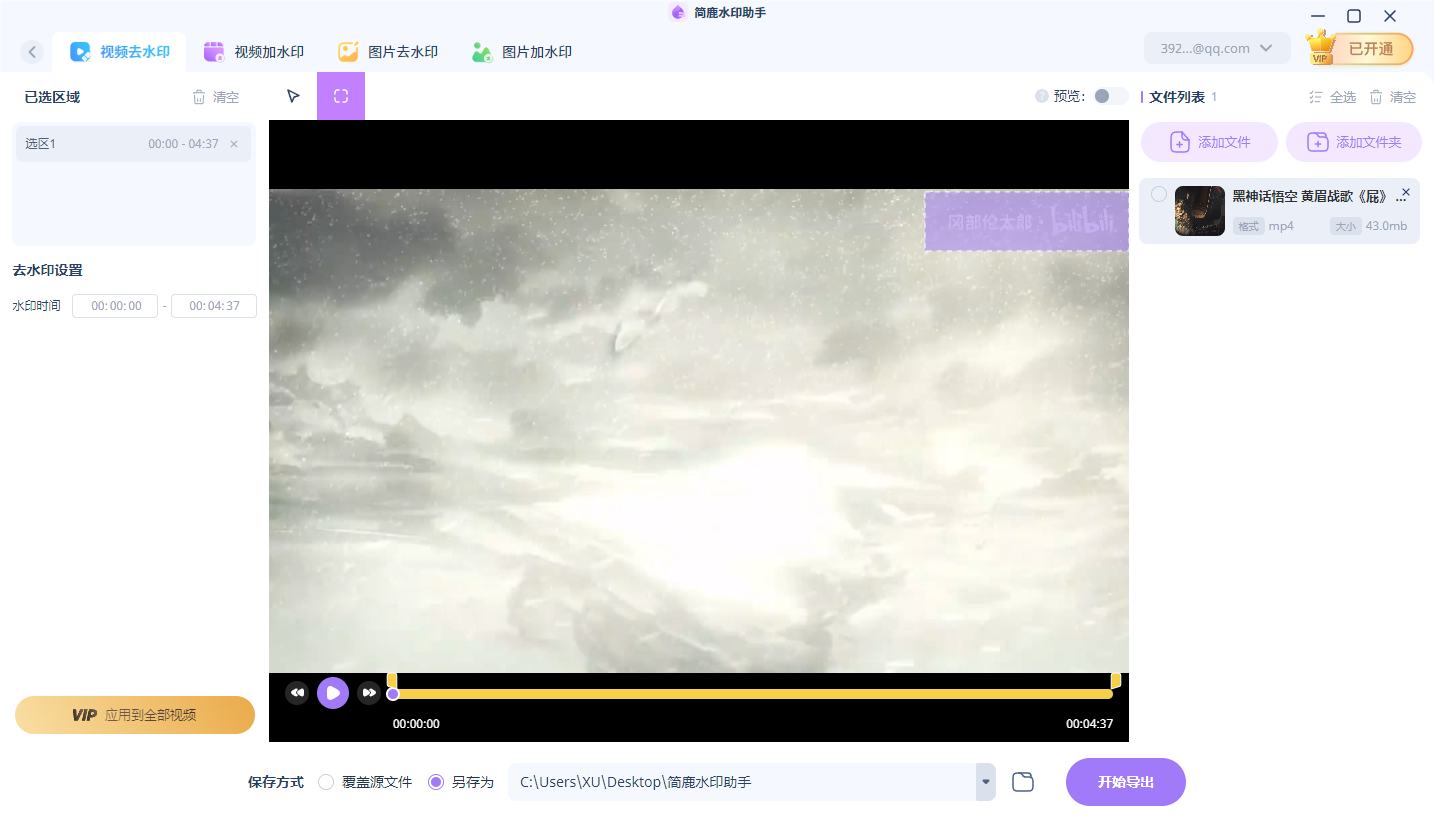Clear the file list with 清空
Screen dimensions: 1434x822
(1393, 97)
